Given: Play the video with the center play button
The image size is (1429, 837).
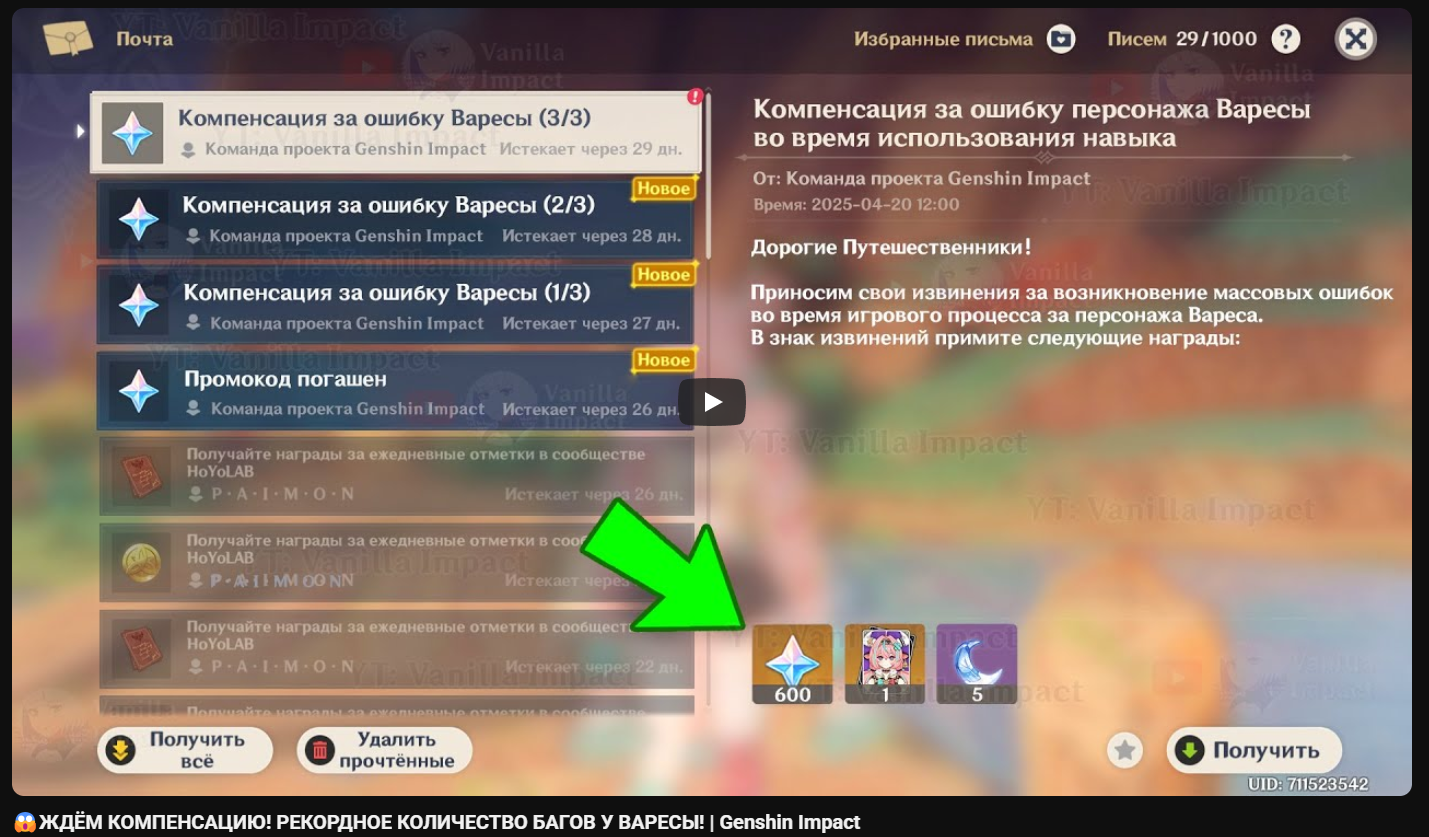Looking at the screenshot, I should [x=712, y=402].
